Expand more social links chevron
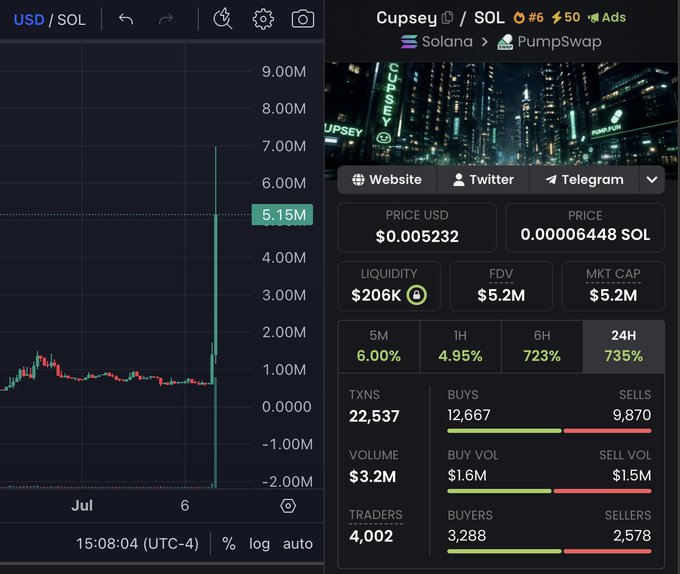Screen dimensions: 680x574 (x=652, y=179)
